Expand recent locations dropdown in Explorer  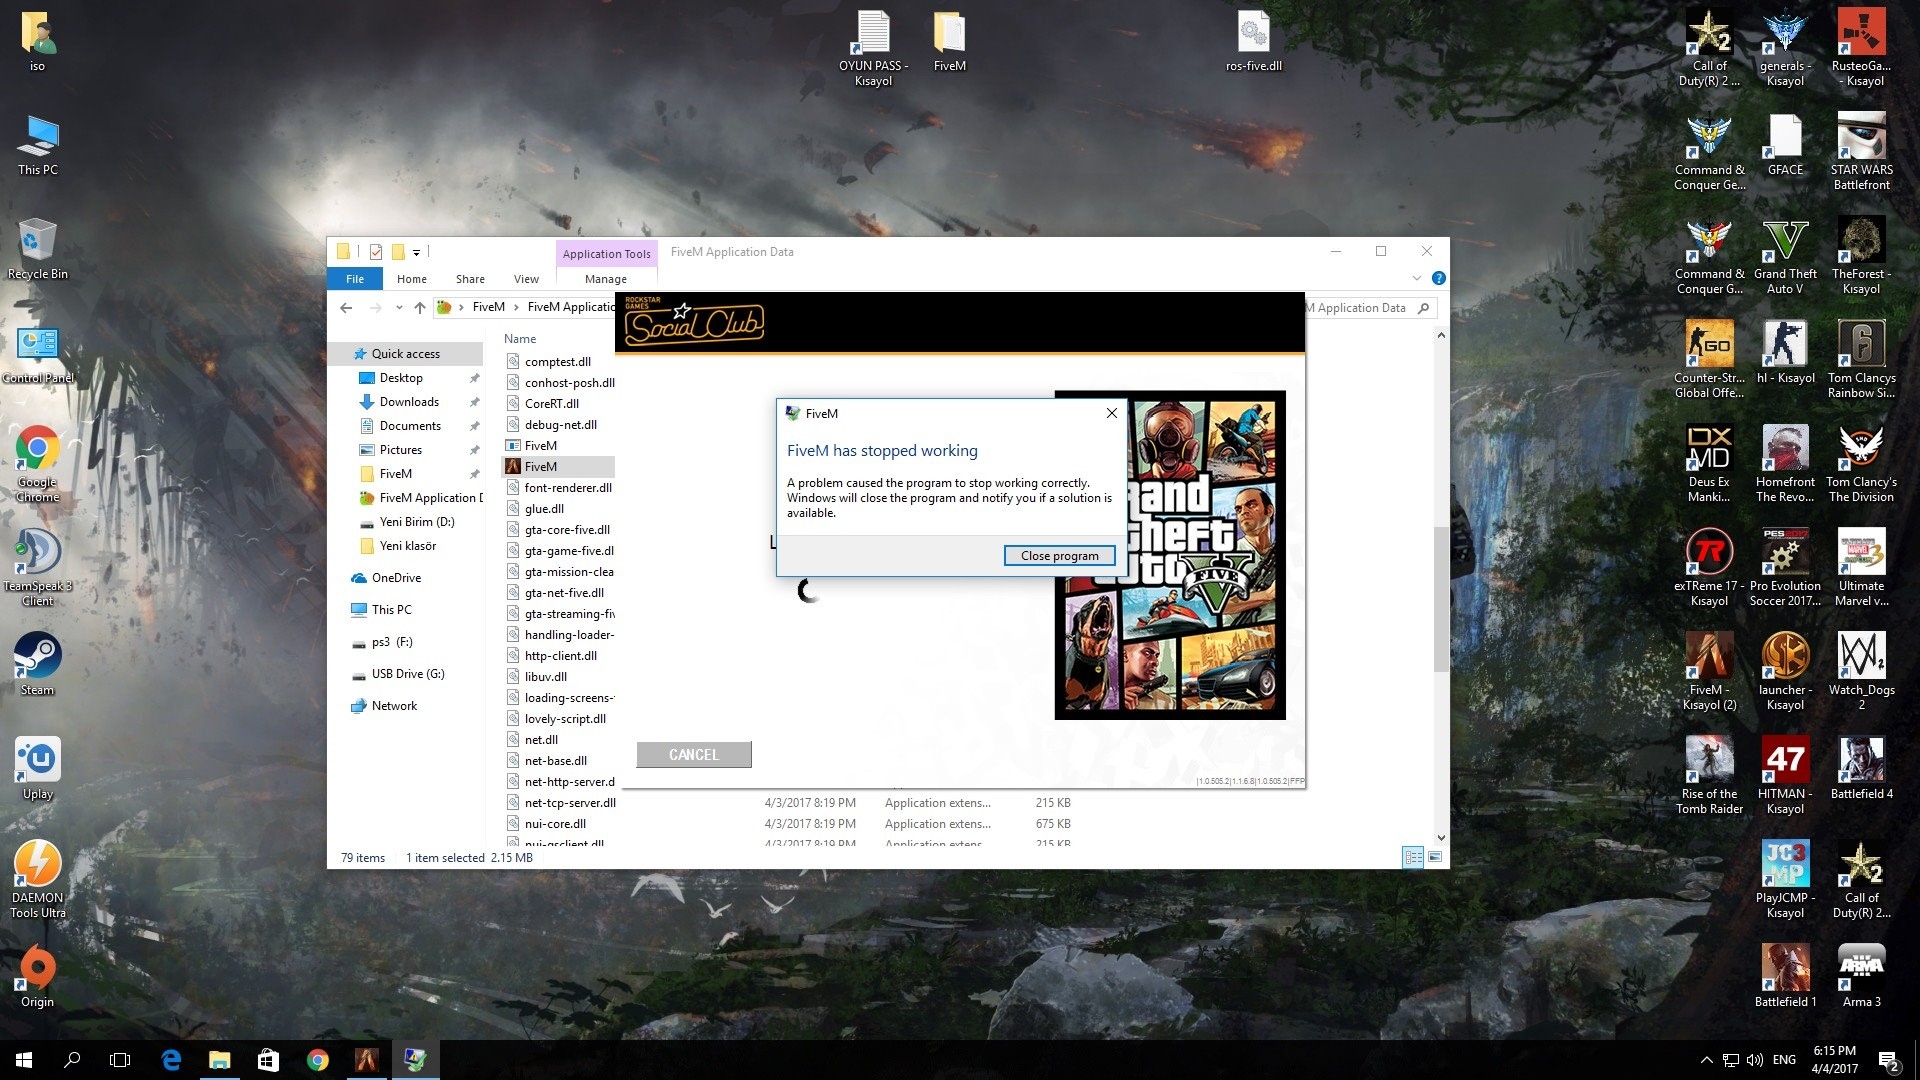(399, 308)
